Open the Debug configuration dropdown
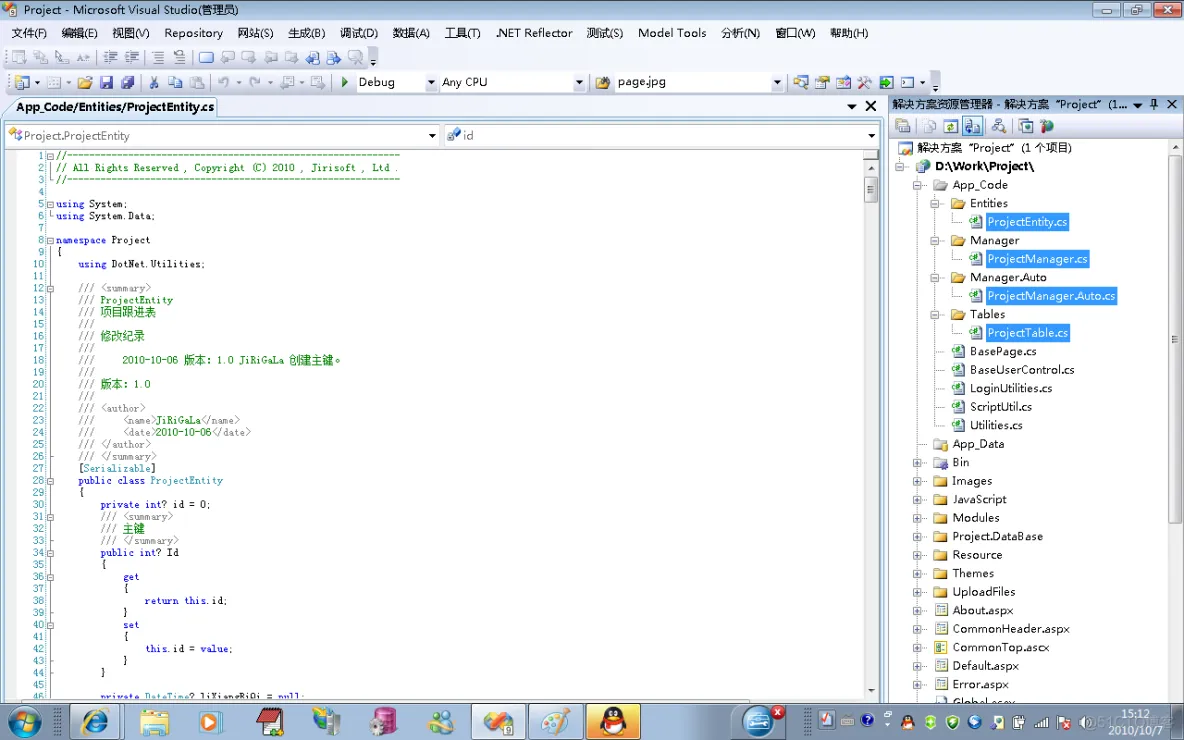Viewport: 1184px width, 740px height. (431, 82)
